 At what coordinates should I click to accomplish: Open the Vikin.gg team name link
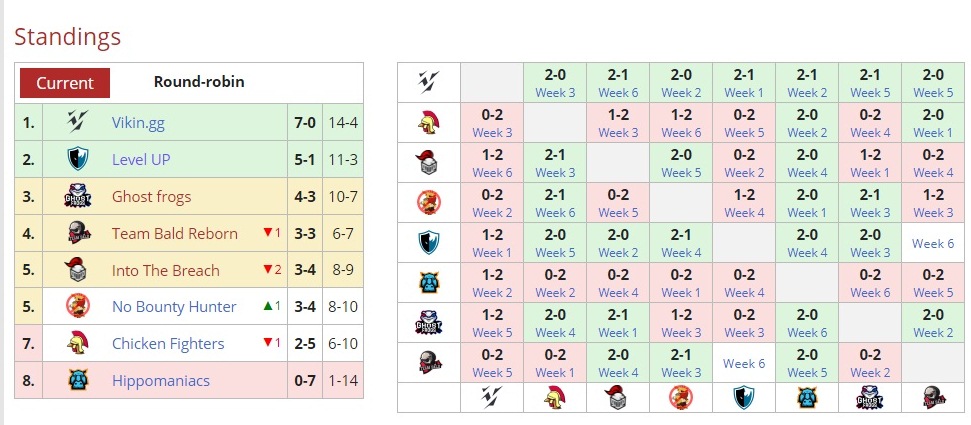coord(138,123)
